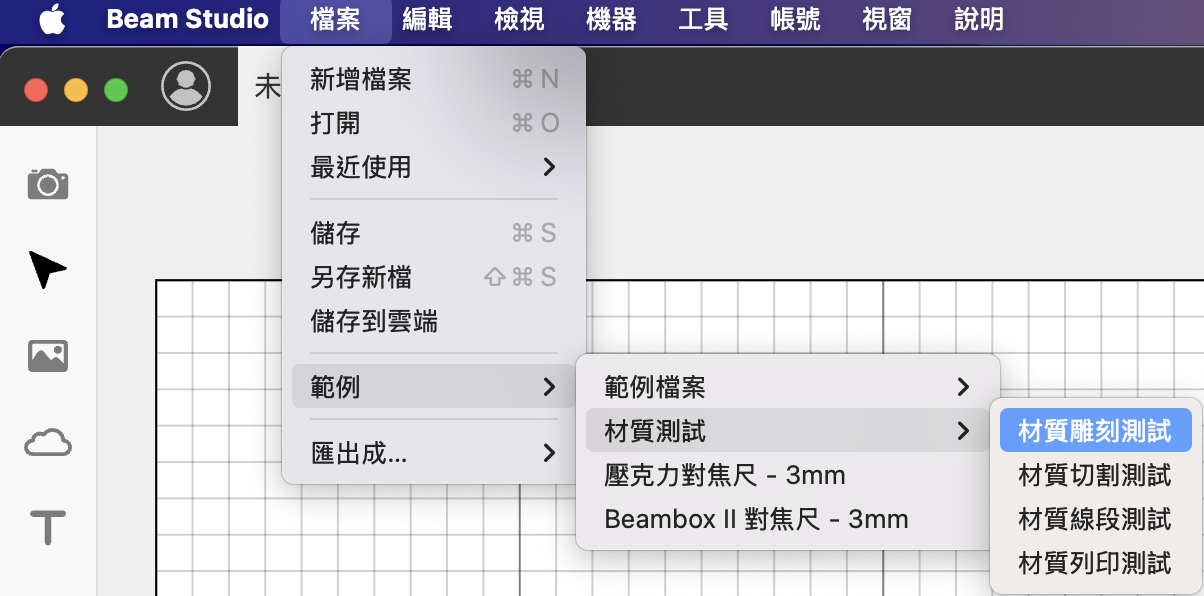This screenshot has height=596, width=1204.
Task: Click the green fullscreen window button
Action: (x=116, y=90)
